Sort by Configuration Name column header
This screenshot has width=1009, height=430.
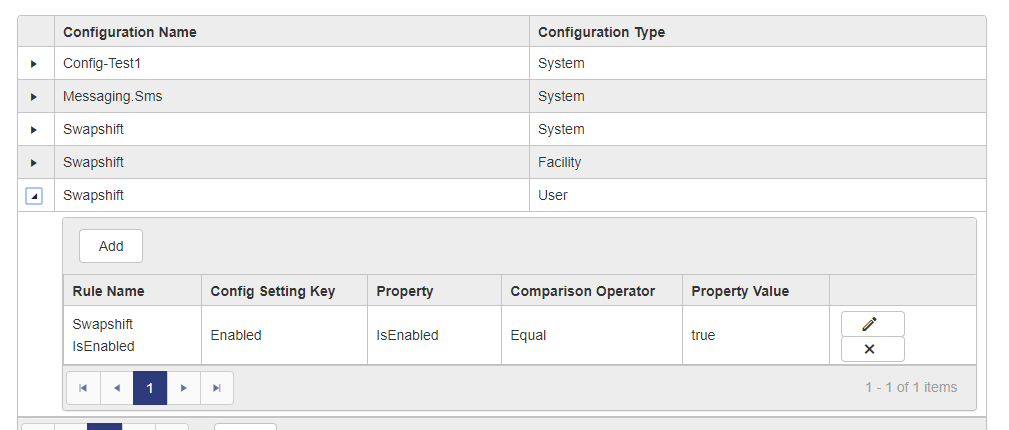click(x=130, y=32)
